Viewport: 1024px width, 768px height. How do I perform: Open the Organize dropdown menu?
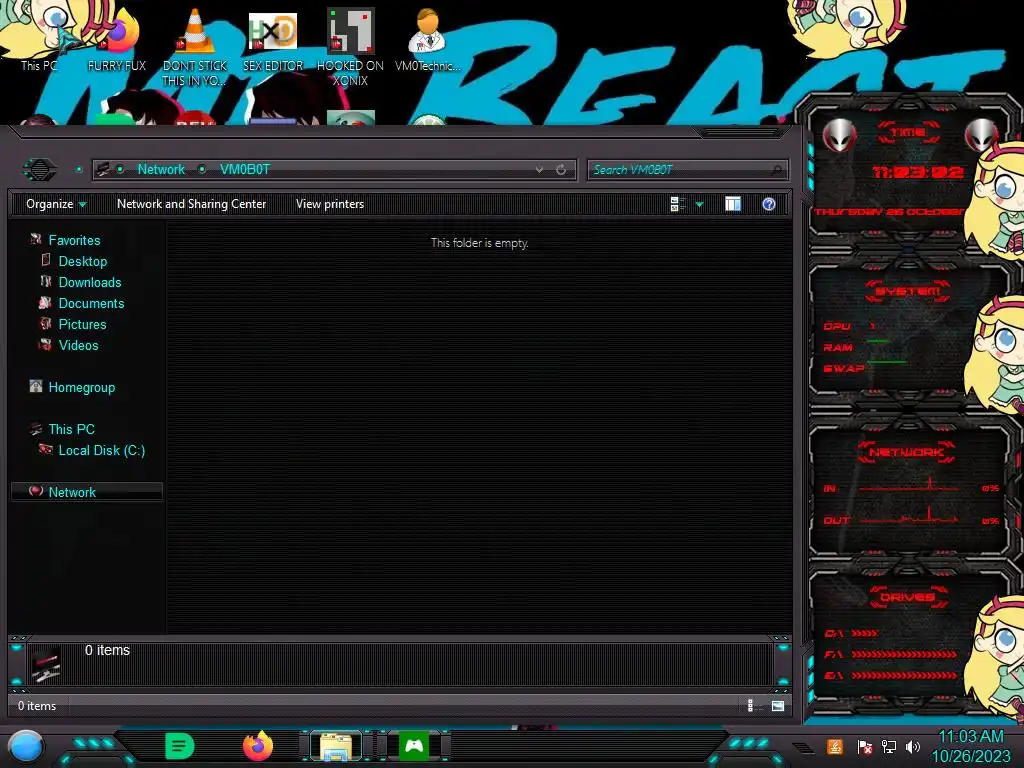click(56, 204)
